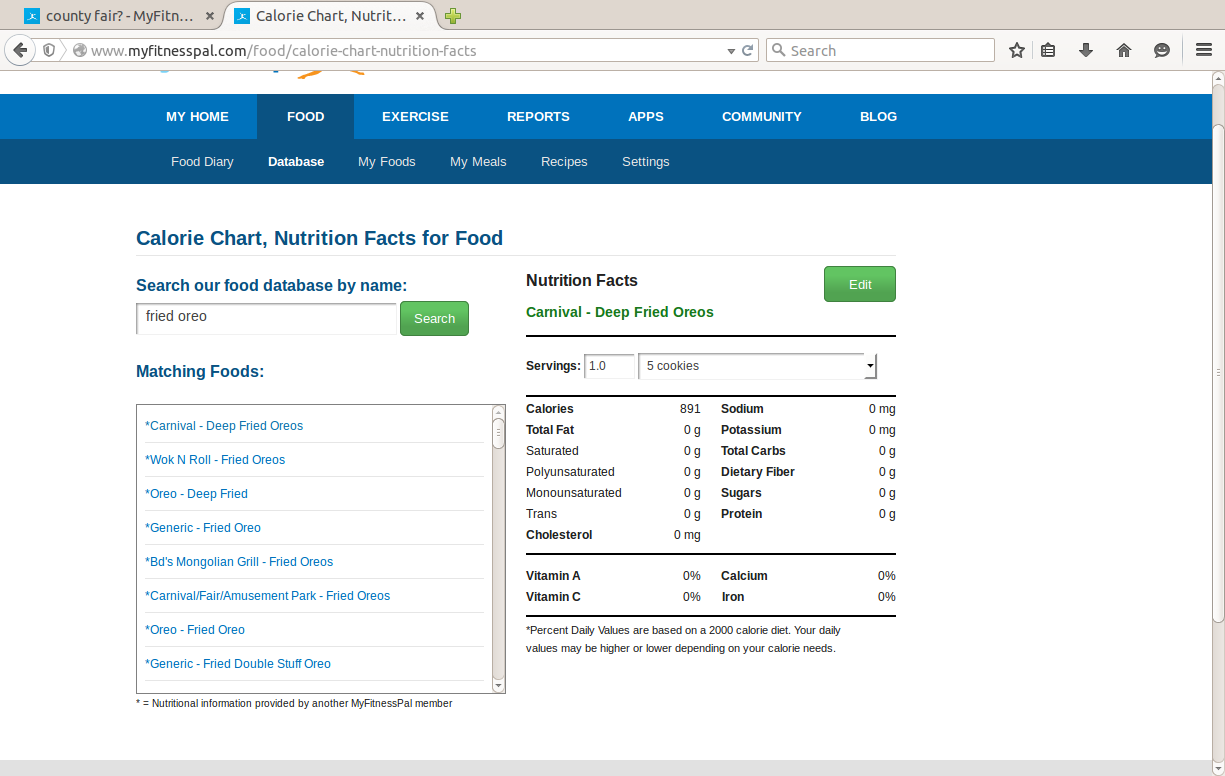Open EXERCISE navigation item

415,116
